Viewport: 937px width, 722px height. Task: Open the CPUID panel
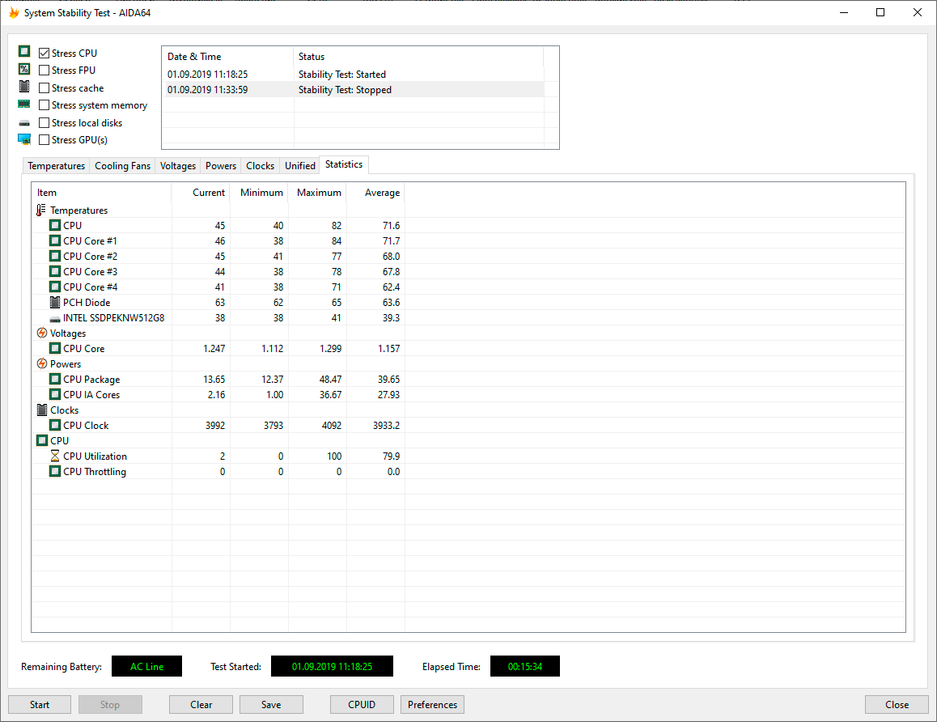pyautogui.click(x=362, y=705)
